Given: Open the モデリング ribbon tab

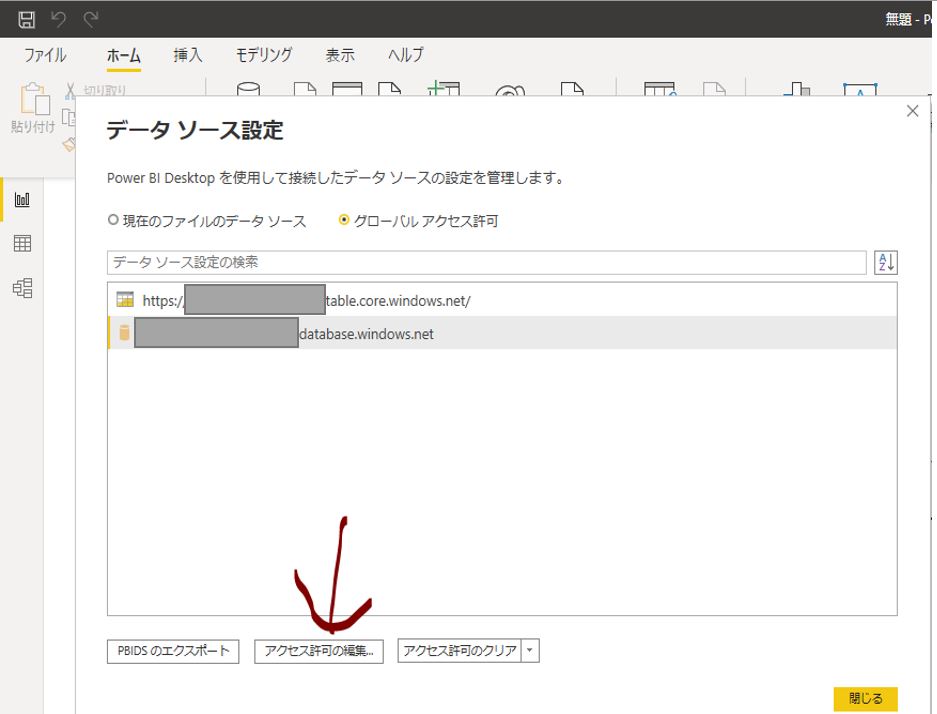Looking at the screenshot, I should pyautogui.click(x=264, y=55).
